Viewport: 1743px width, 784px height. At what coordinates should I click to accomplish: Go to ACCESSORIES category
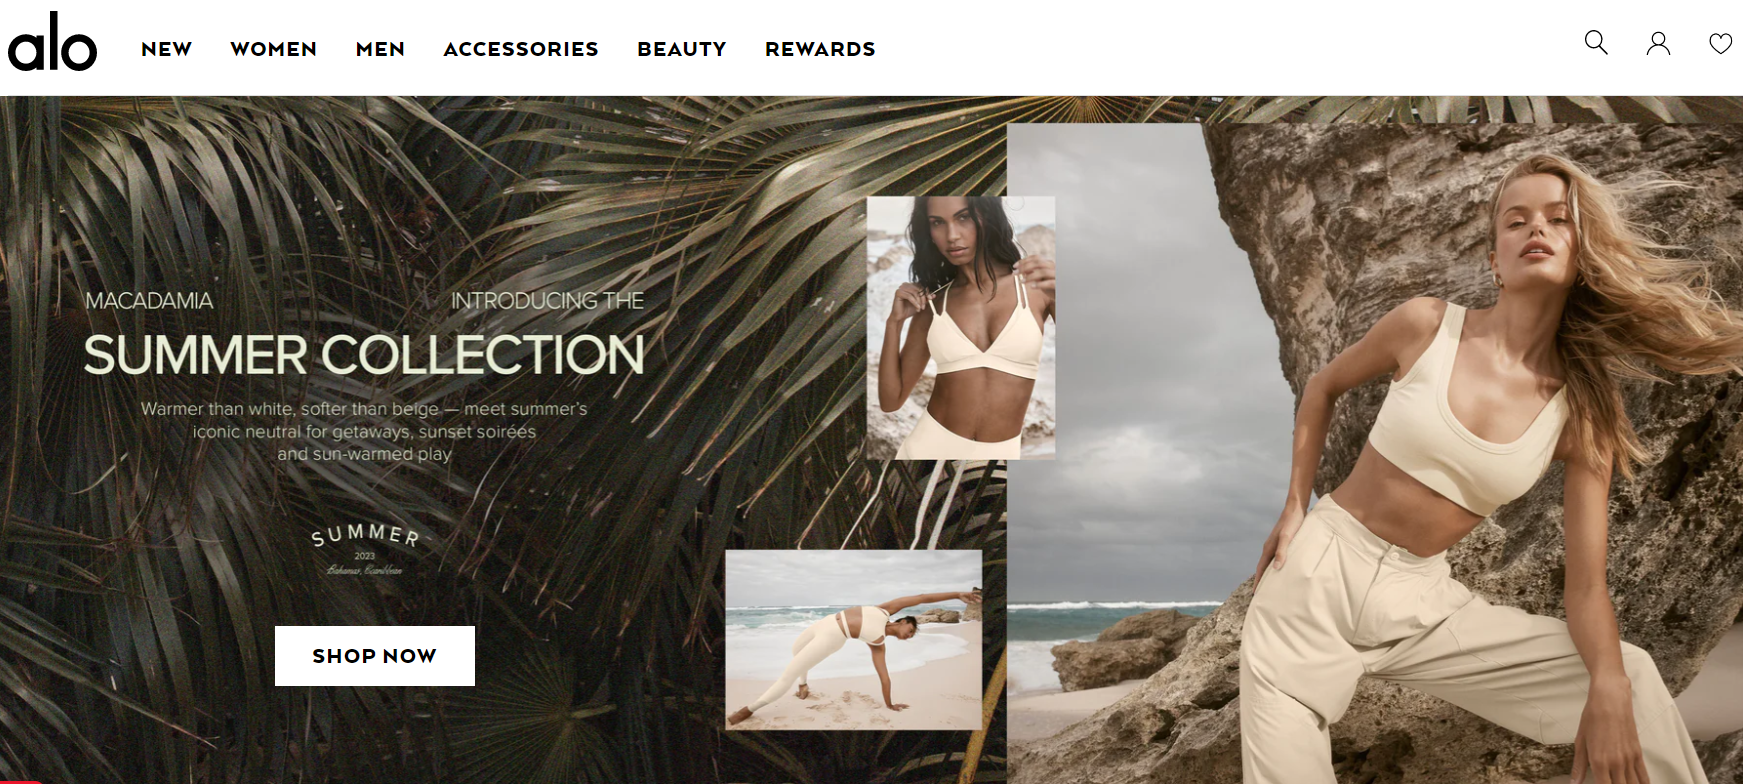[x=521, y=49]
